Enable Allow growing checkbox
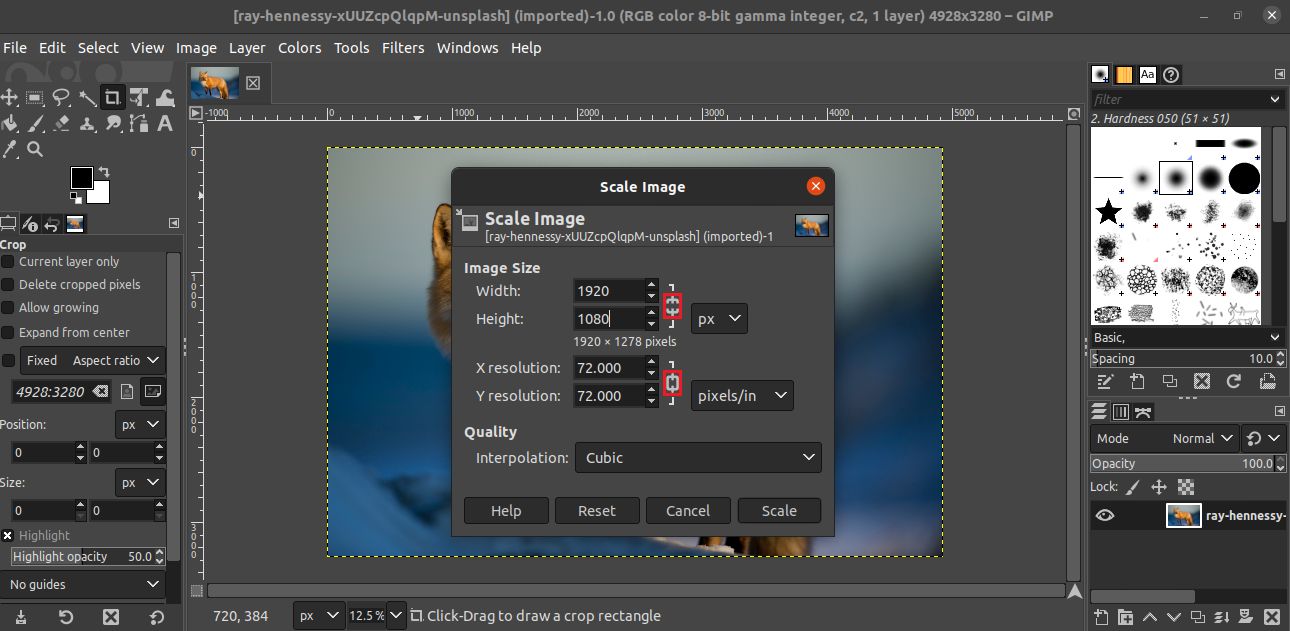1290x631 pixels. pos(8,307)
